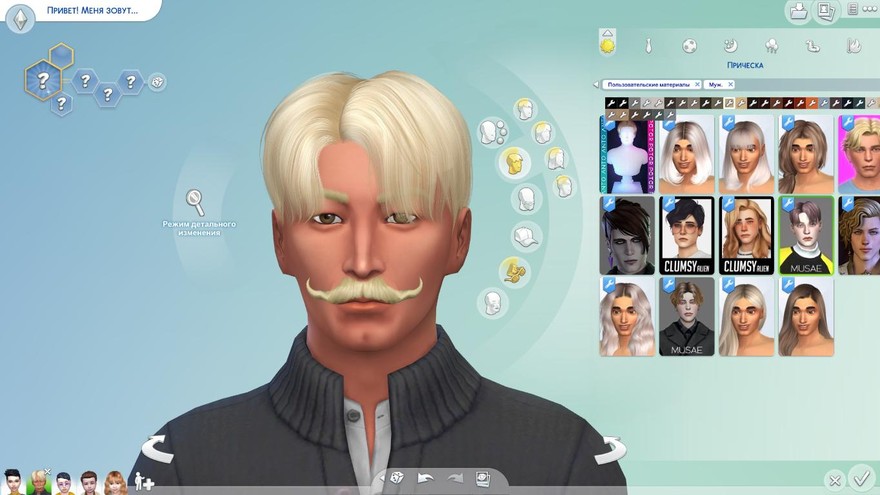The image size is (880, 495).
Task: Confirm Sim with the checkmark button
Action: pos(860,479)
